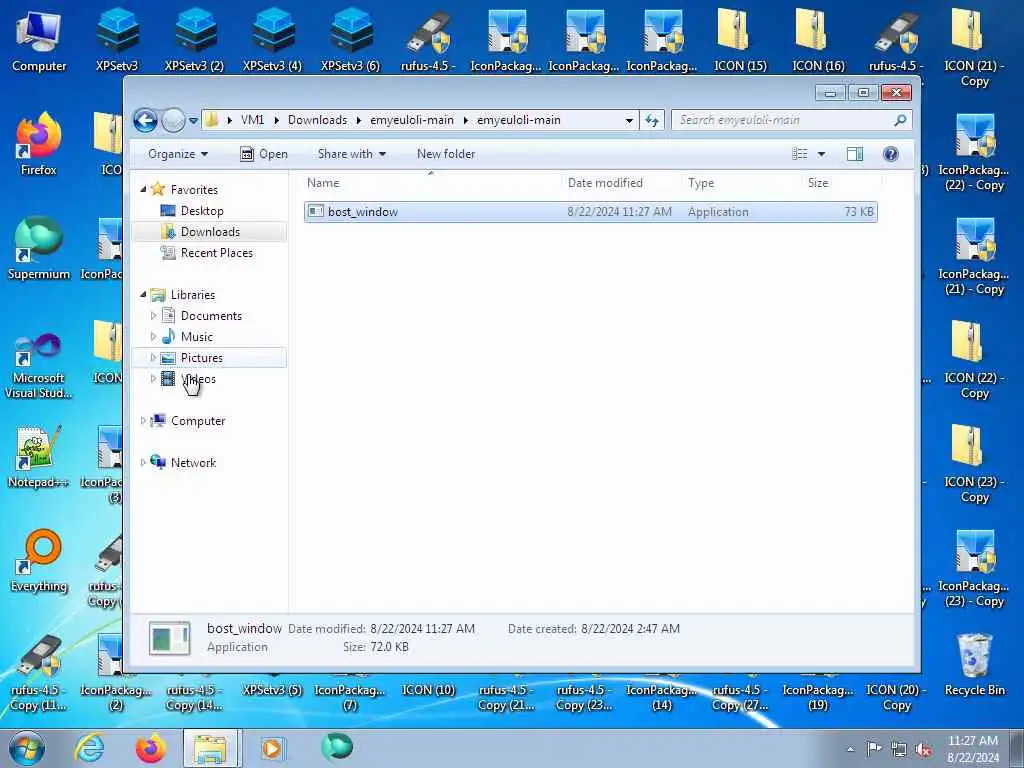Open Windows Media Player taskbar icon
This screenshot has width=1024, height=768.
(272, 748)
